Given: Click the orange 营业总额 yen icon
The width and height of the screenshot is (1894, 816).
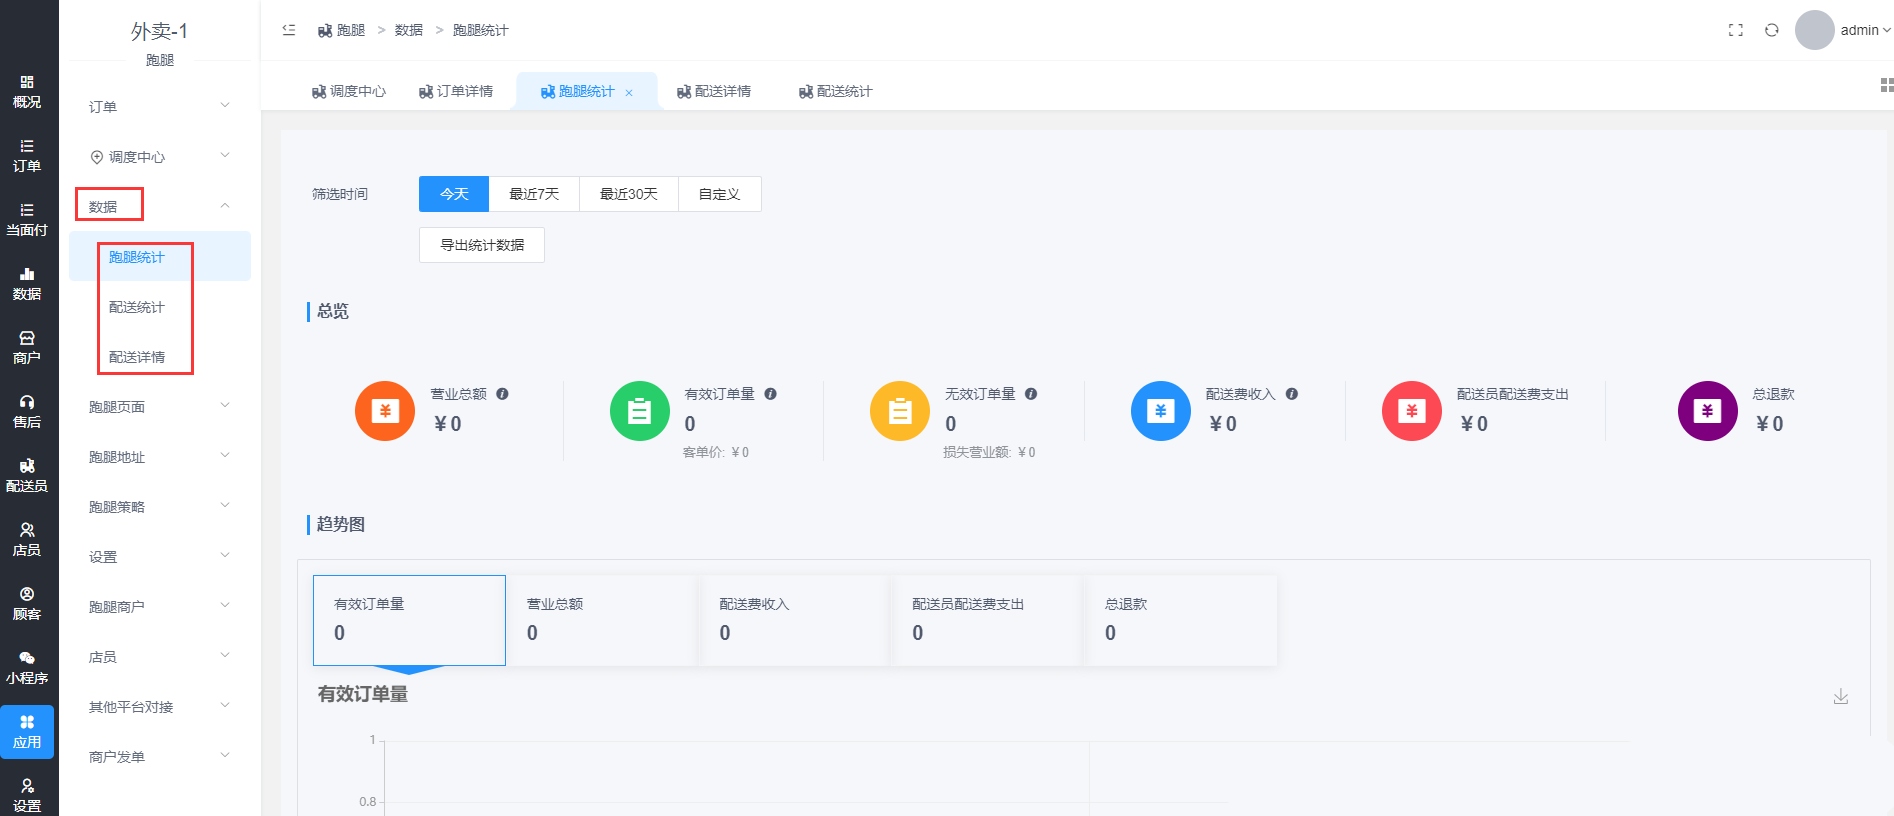Looking at the screenshot, I should click(x=385, y=411).
